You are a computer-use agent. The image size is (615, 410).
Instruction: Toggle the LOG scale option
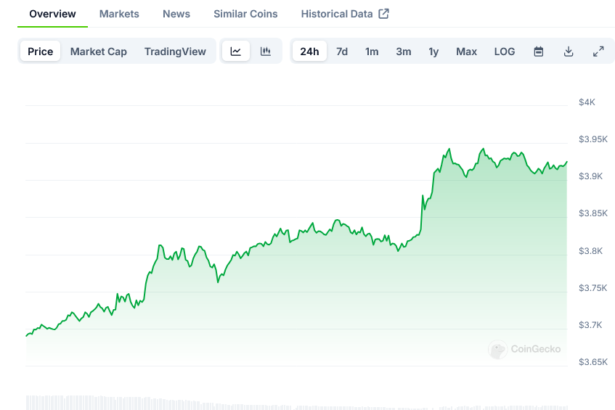pos(504,51)
